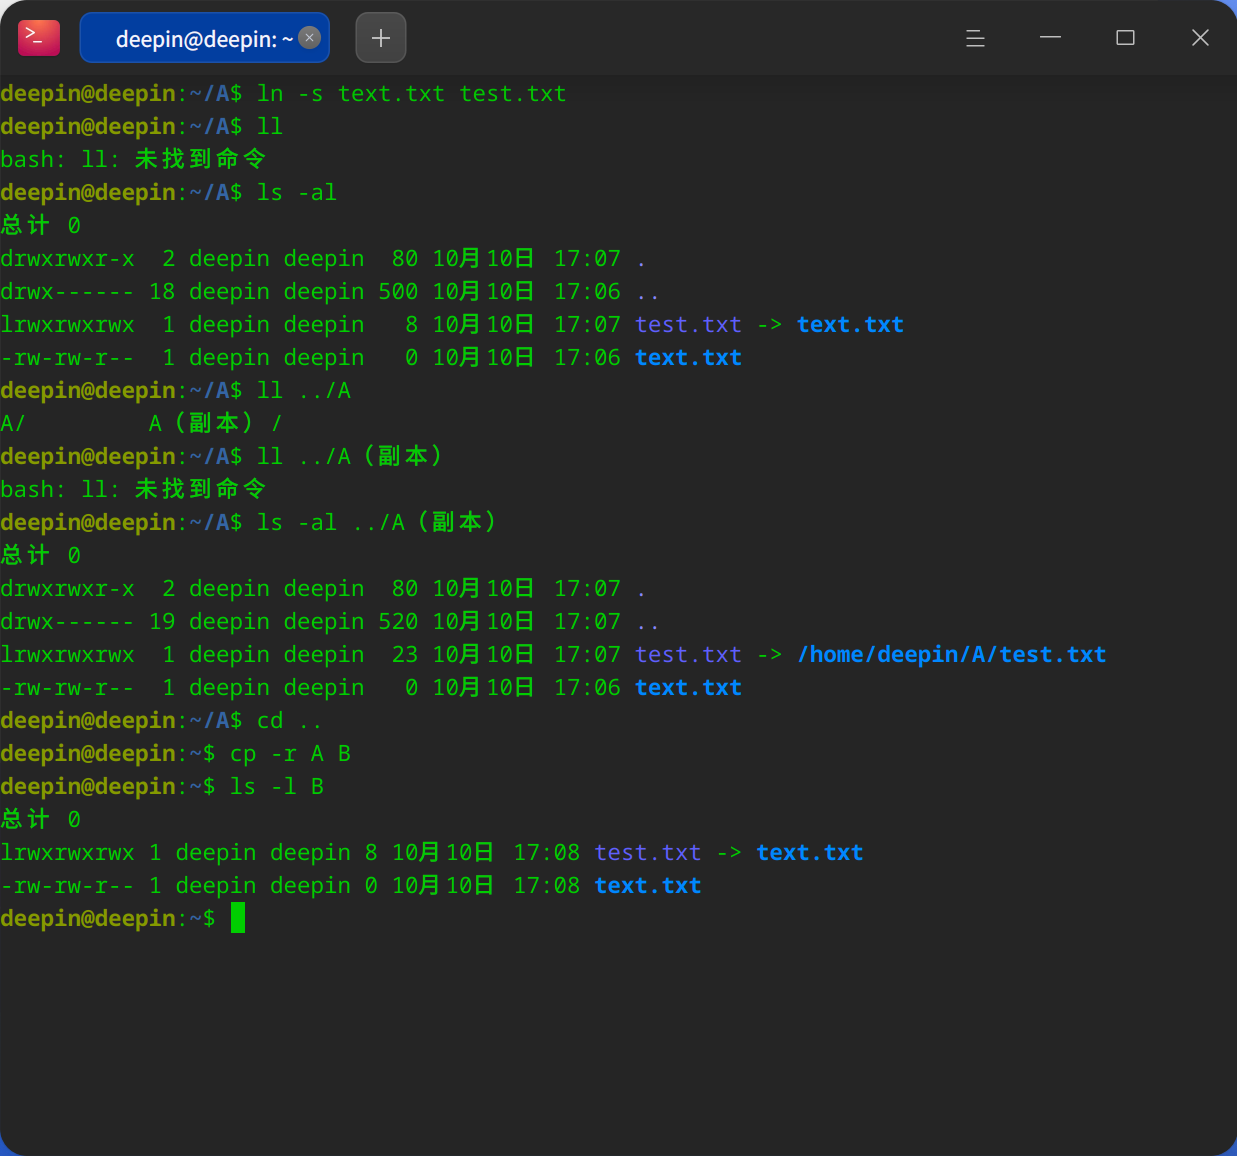Image resolution: width=1237 pixels, height=1156 pixels.
Task: Click the terminal app icon in title bar
Action: (x=39, y=38)
